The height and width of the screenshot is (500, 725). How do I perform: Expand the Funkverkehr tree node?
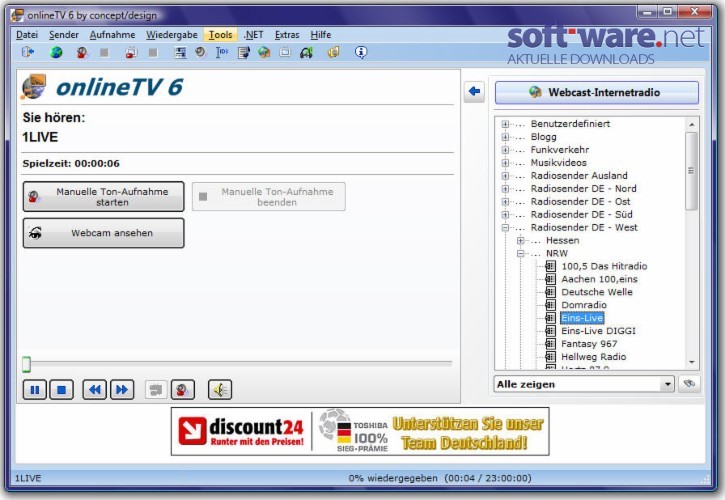click(x=505, y=150)
